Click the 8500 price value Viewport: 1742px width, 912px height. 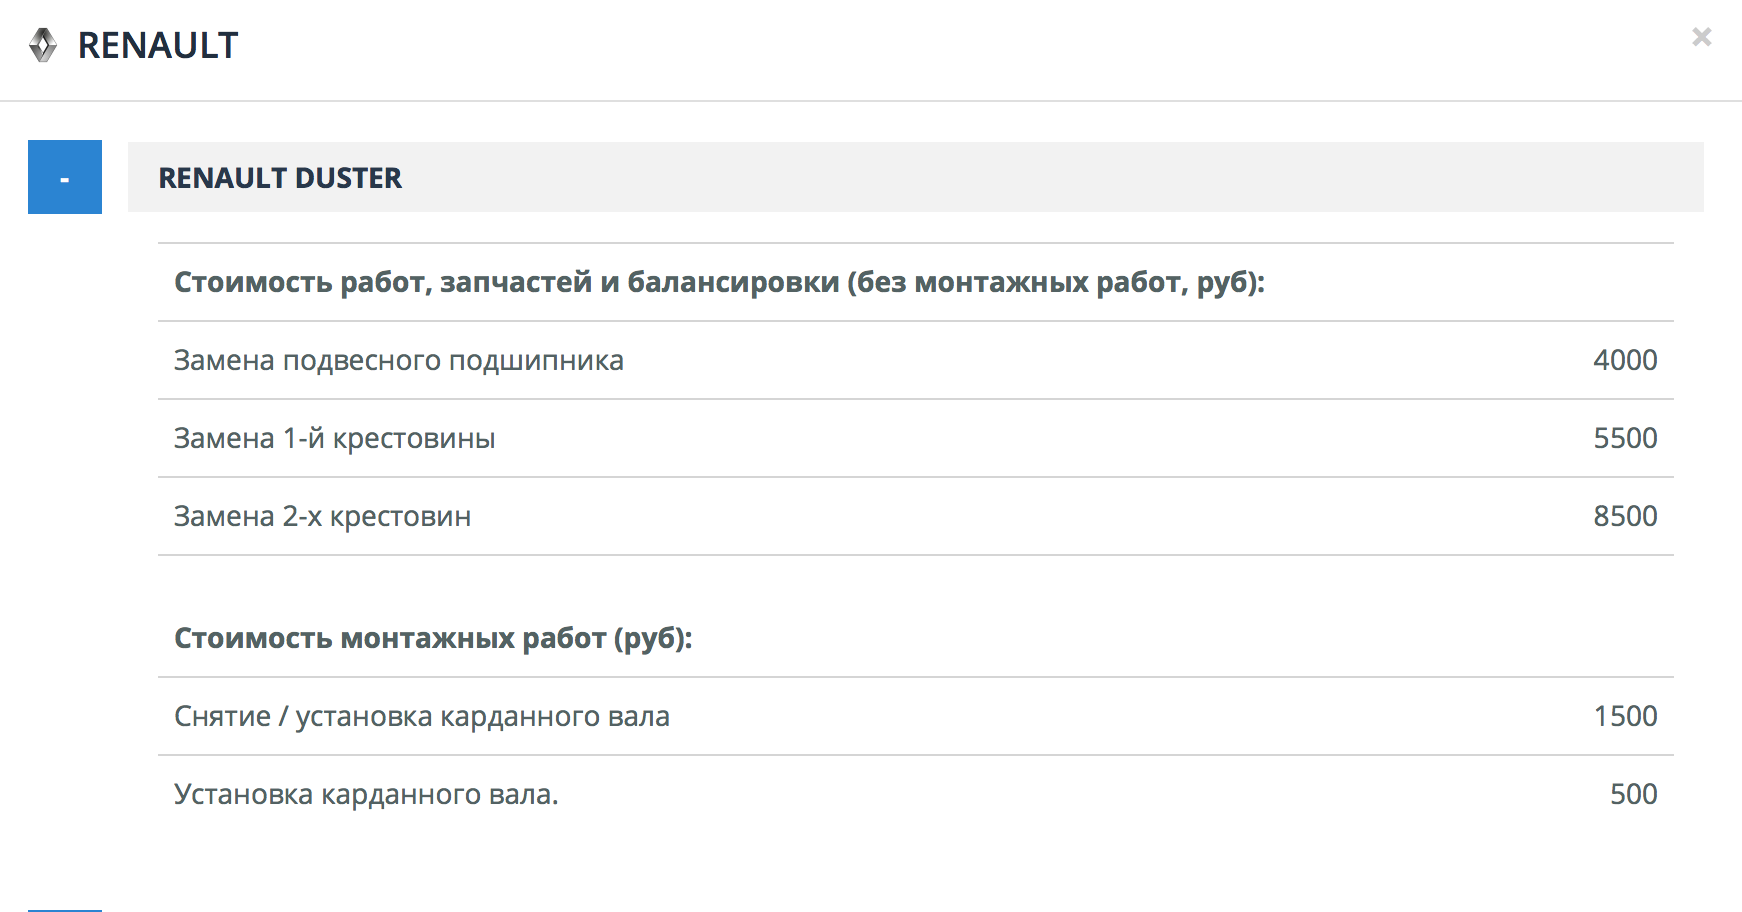click(1624, 516)
